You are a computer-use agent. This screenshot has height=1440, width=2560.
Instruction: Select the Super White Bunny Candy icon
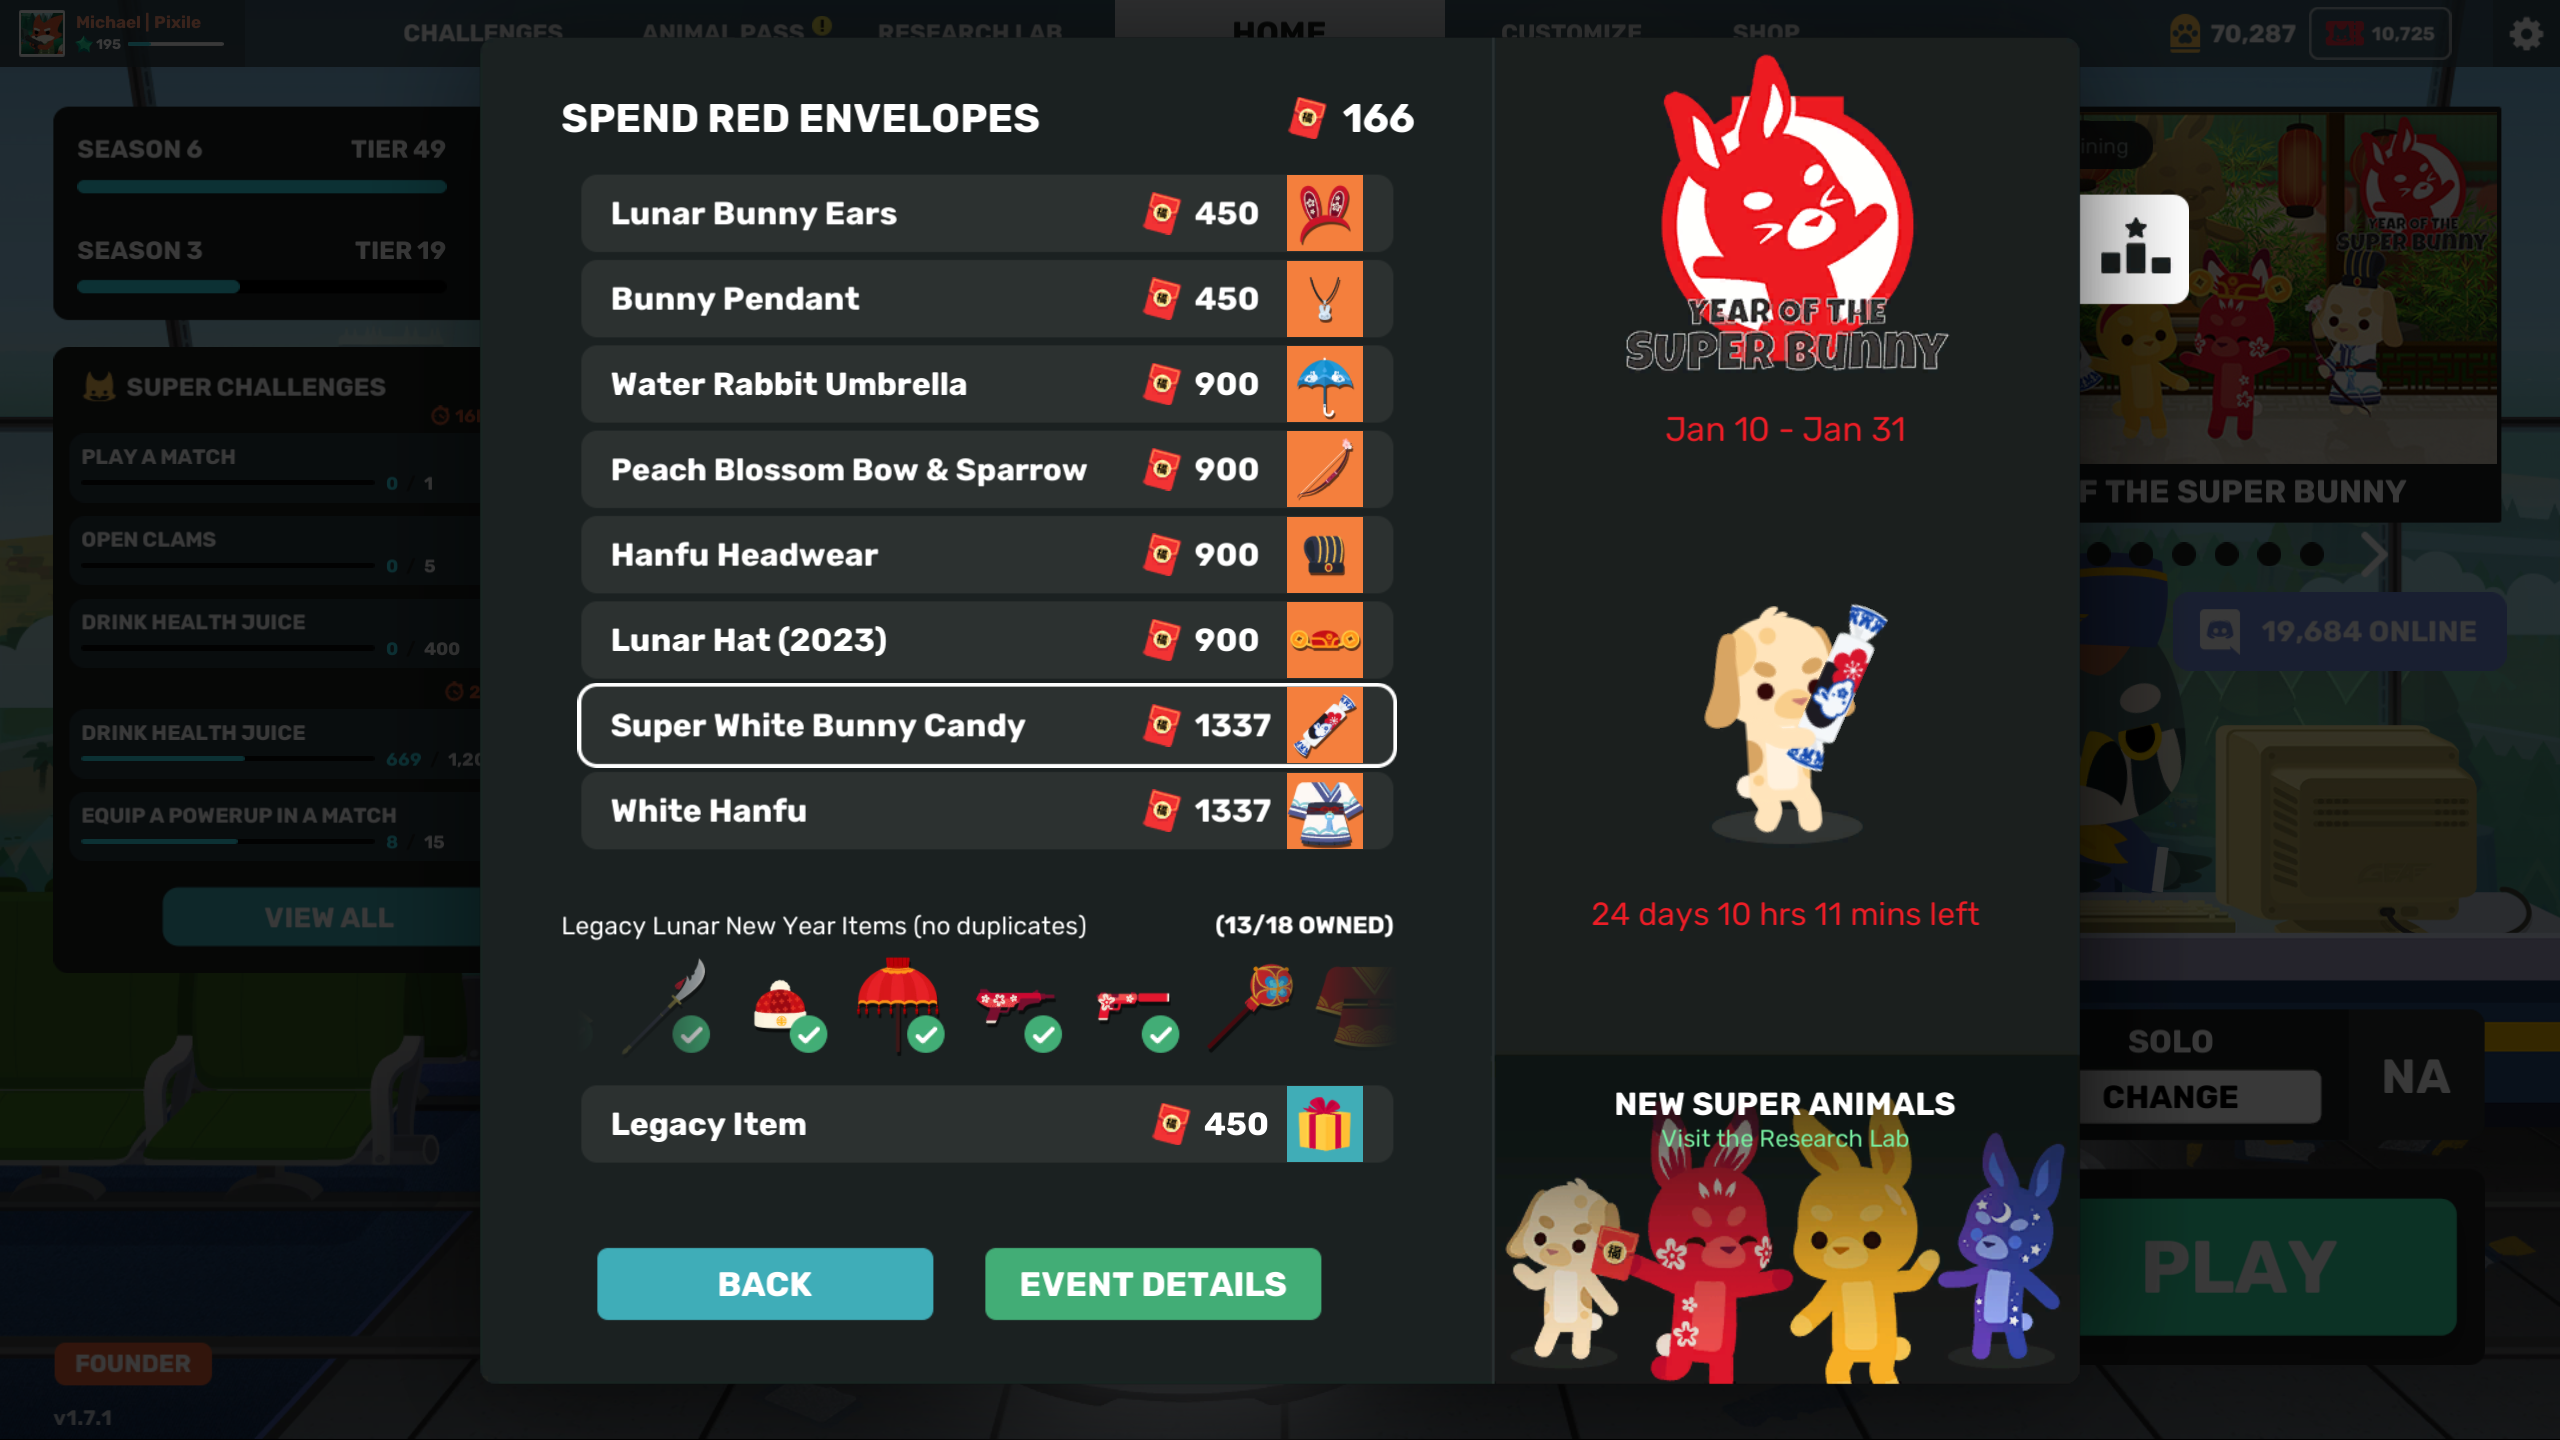[x=1327, y=724]
